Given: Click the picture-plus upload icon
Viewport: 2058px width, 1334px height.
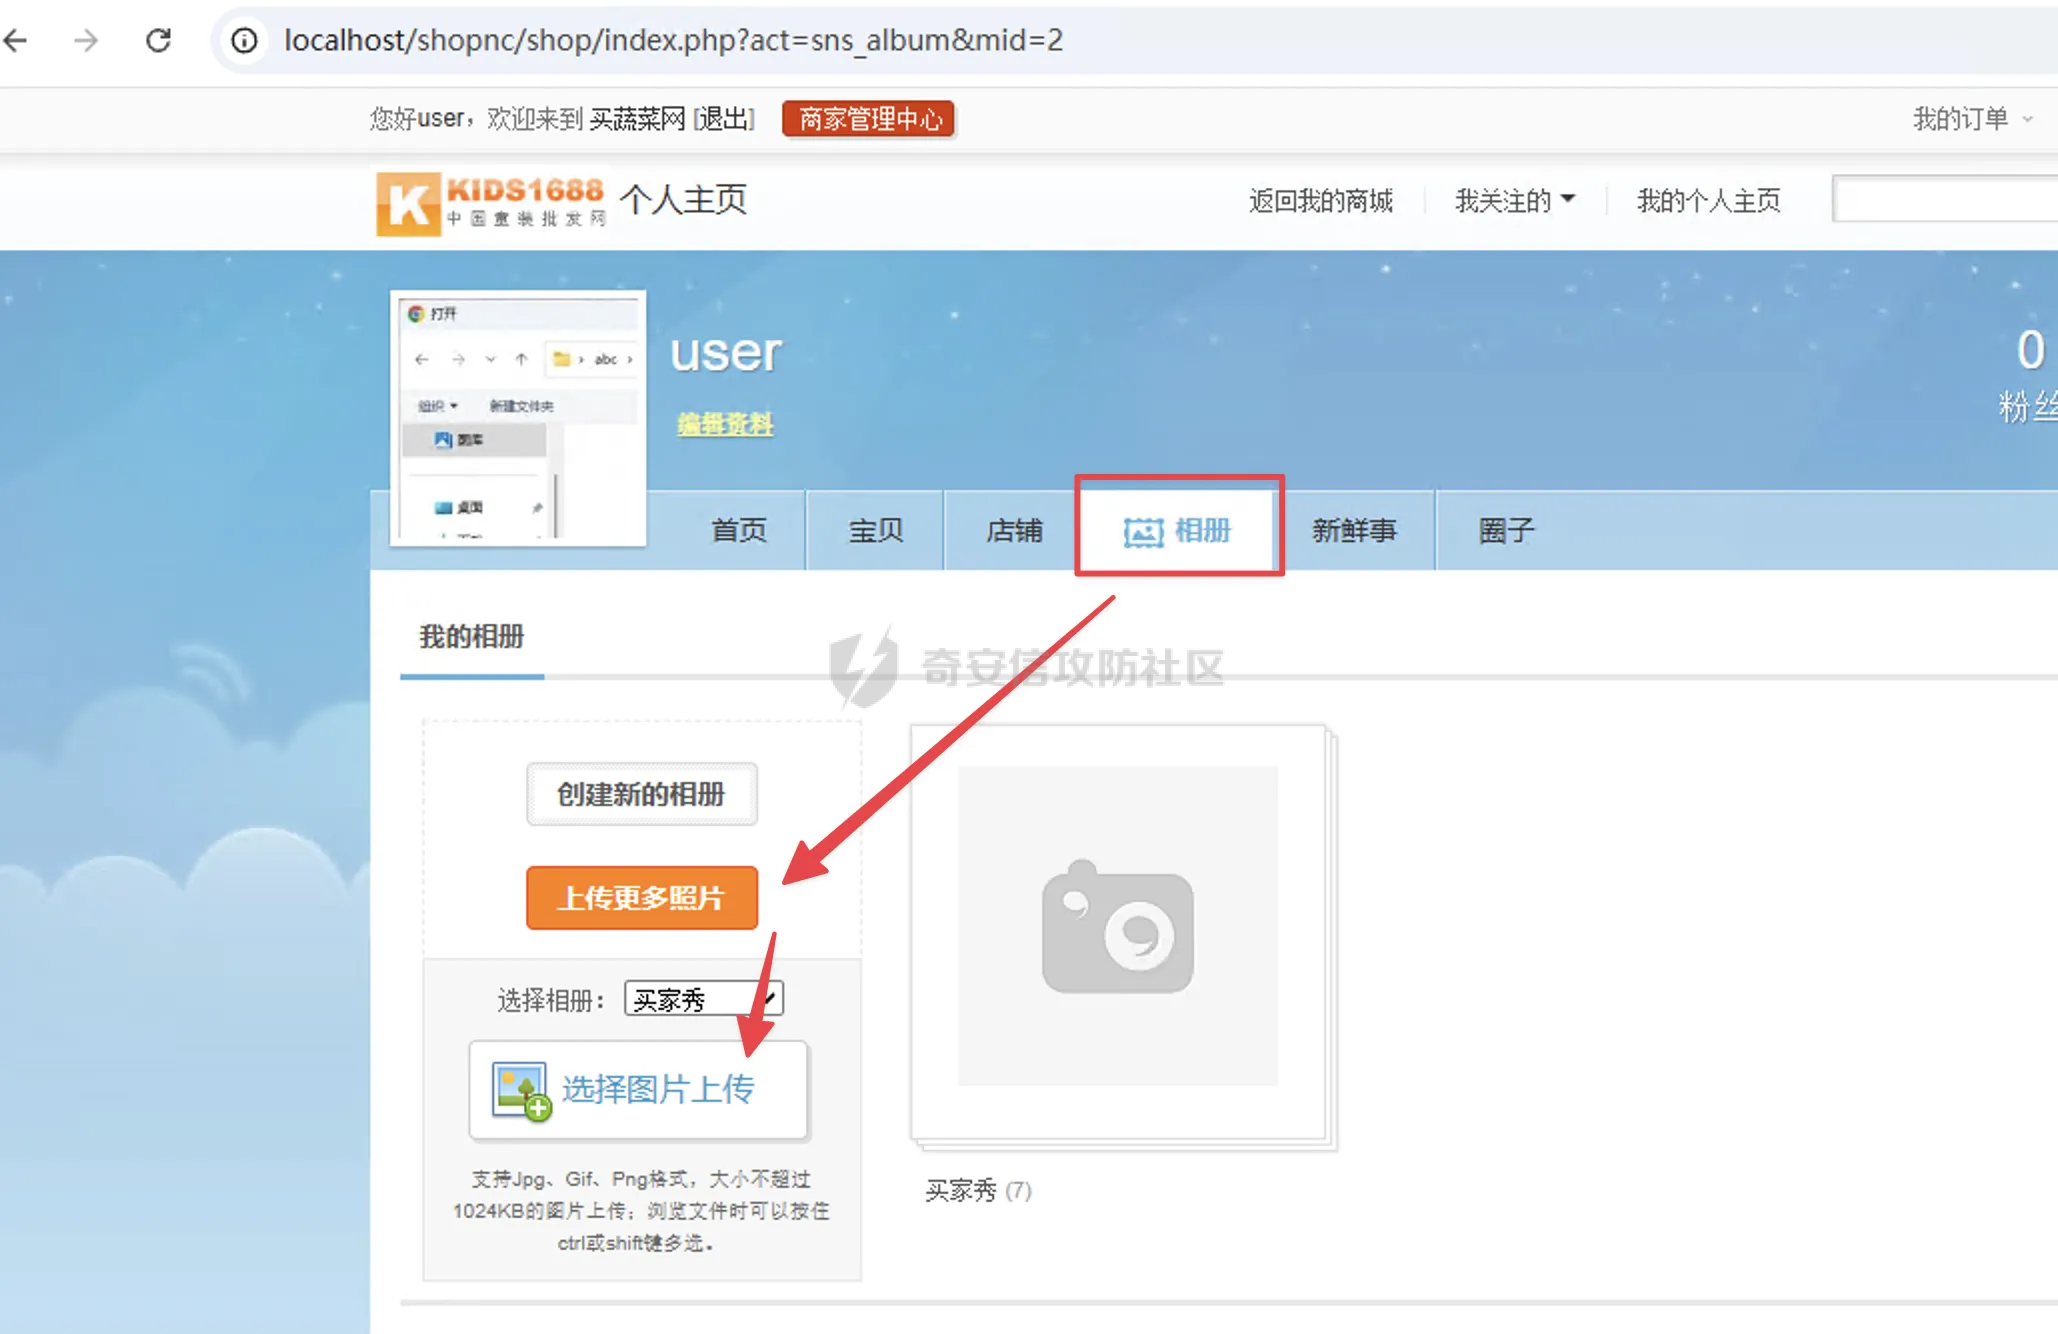Looking at the screenshot, I should pos(520,1090).
